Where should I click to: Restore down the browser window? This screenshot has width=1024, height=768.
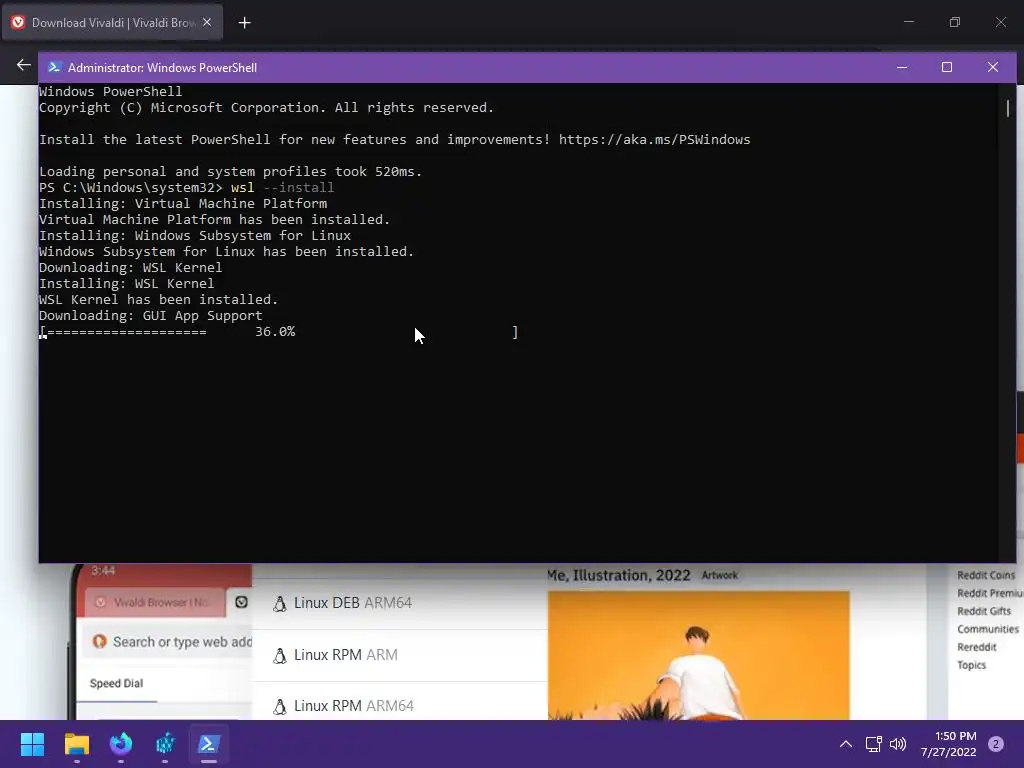click(x=954, y=22)
